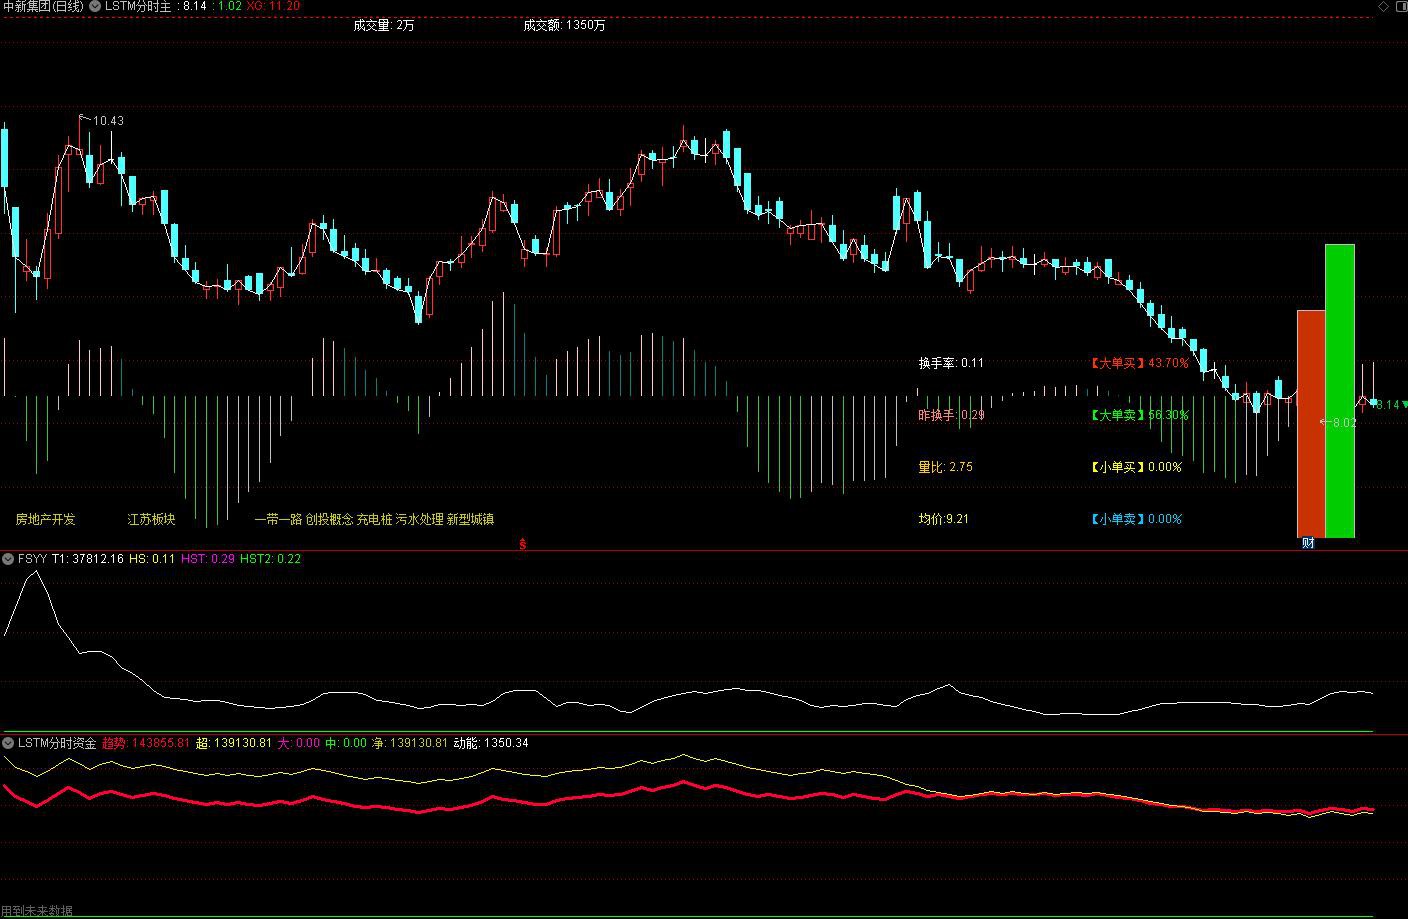Click the 8.02 low price label

[1344, 423]
